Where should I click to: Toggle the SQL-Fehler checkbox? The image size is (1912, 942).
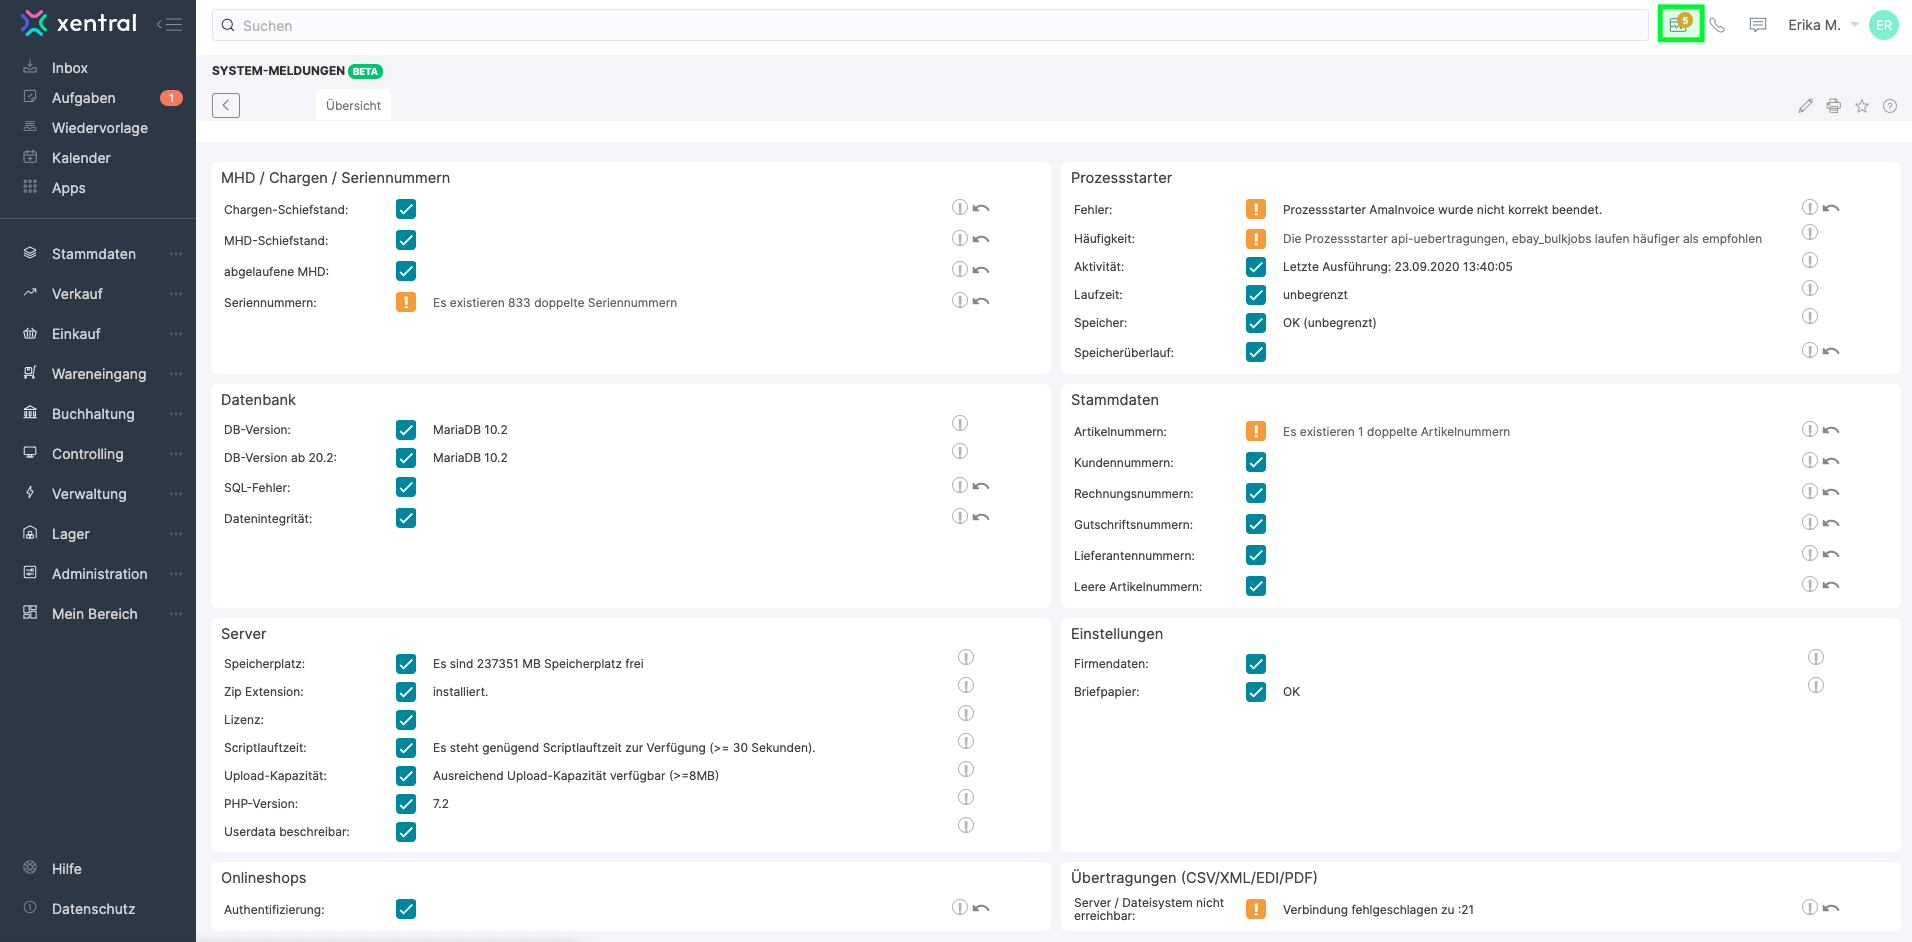coord(406,487)
